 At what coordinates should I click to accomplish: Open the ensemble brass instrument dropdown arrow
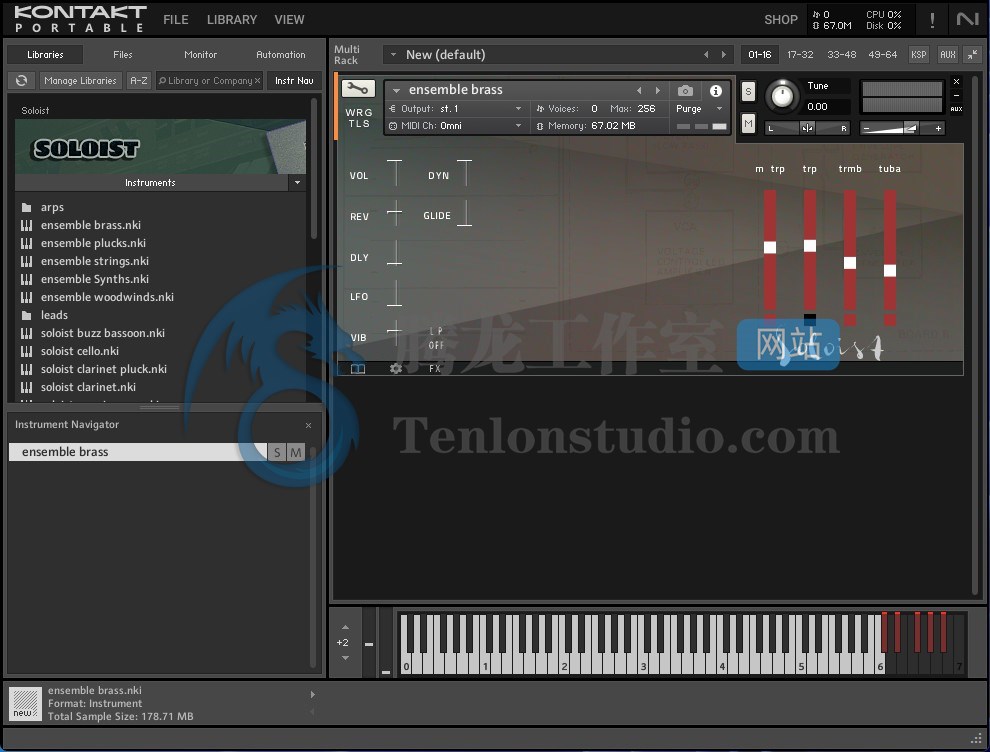point(397,90)
